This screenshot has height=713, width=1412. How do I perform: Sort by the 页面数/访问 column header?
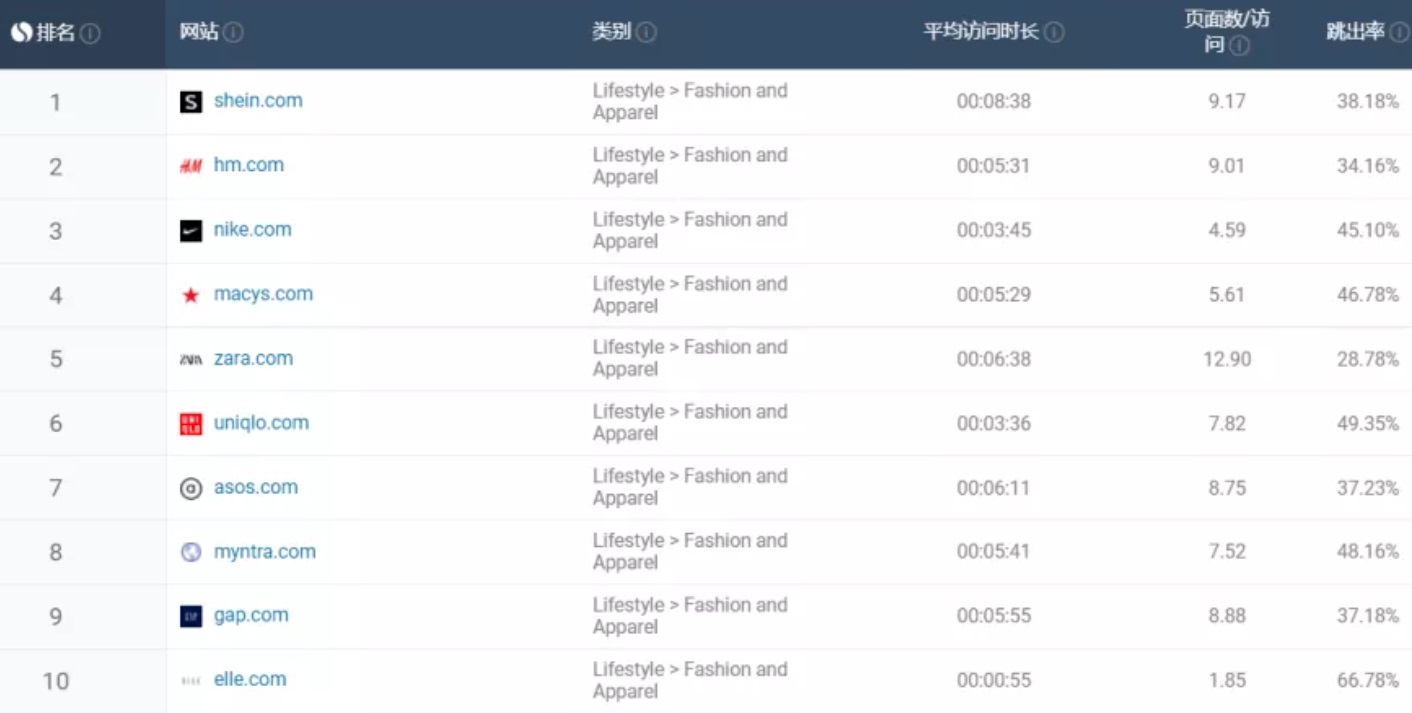[1227, 33]
